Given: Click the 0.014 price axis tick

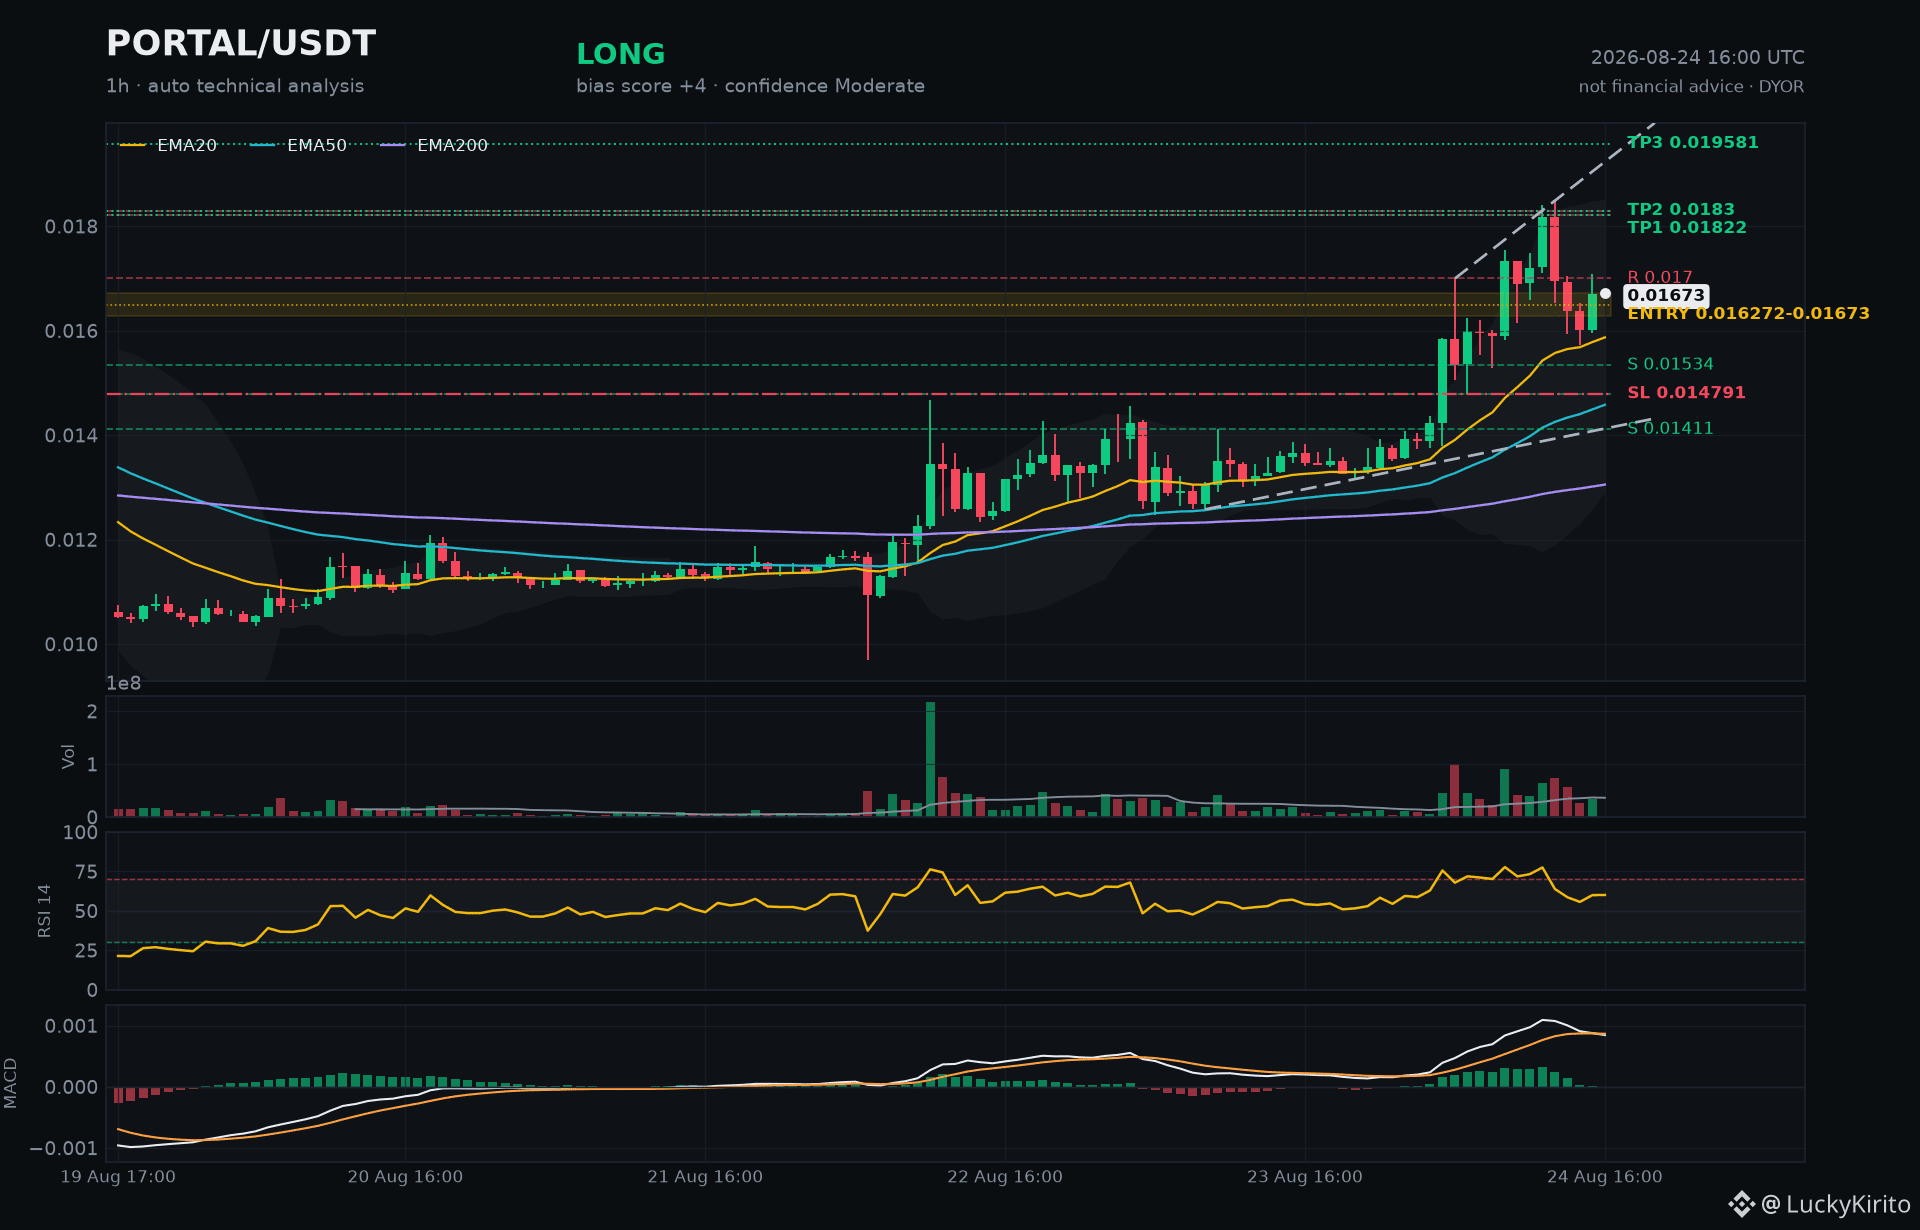Looking at the screenshot, I should (72, 436).
